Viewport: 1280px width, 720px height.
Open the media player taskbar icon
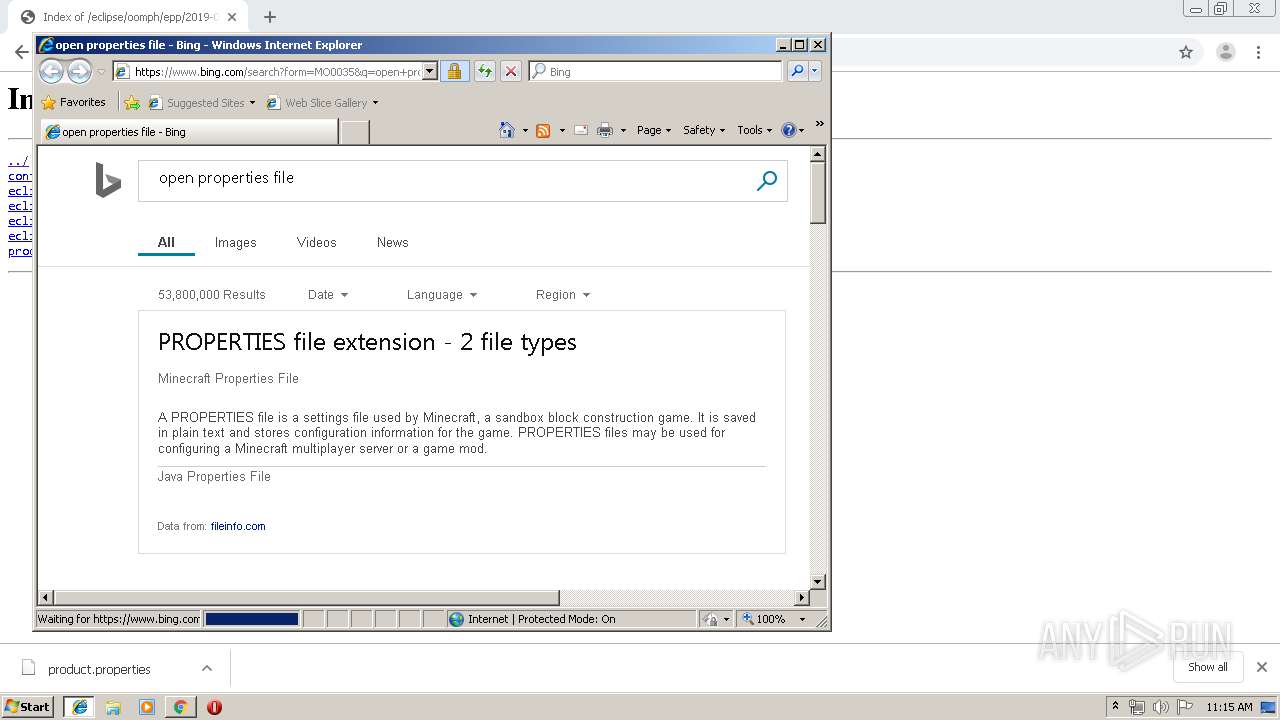pyautogui.click(x=147, y=707)
